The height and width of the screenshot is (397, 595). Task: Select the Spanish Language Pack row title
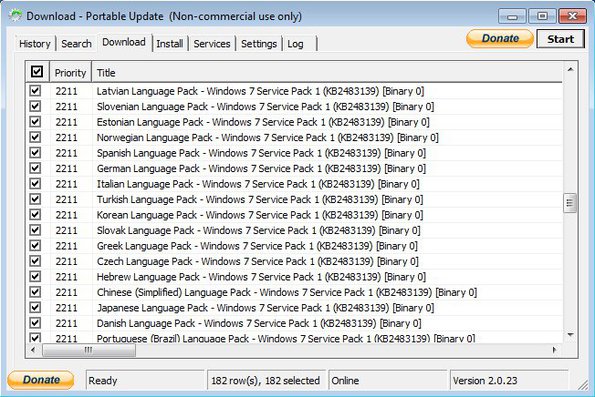click(x=261, y=153)
